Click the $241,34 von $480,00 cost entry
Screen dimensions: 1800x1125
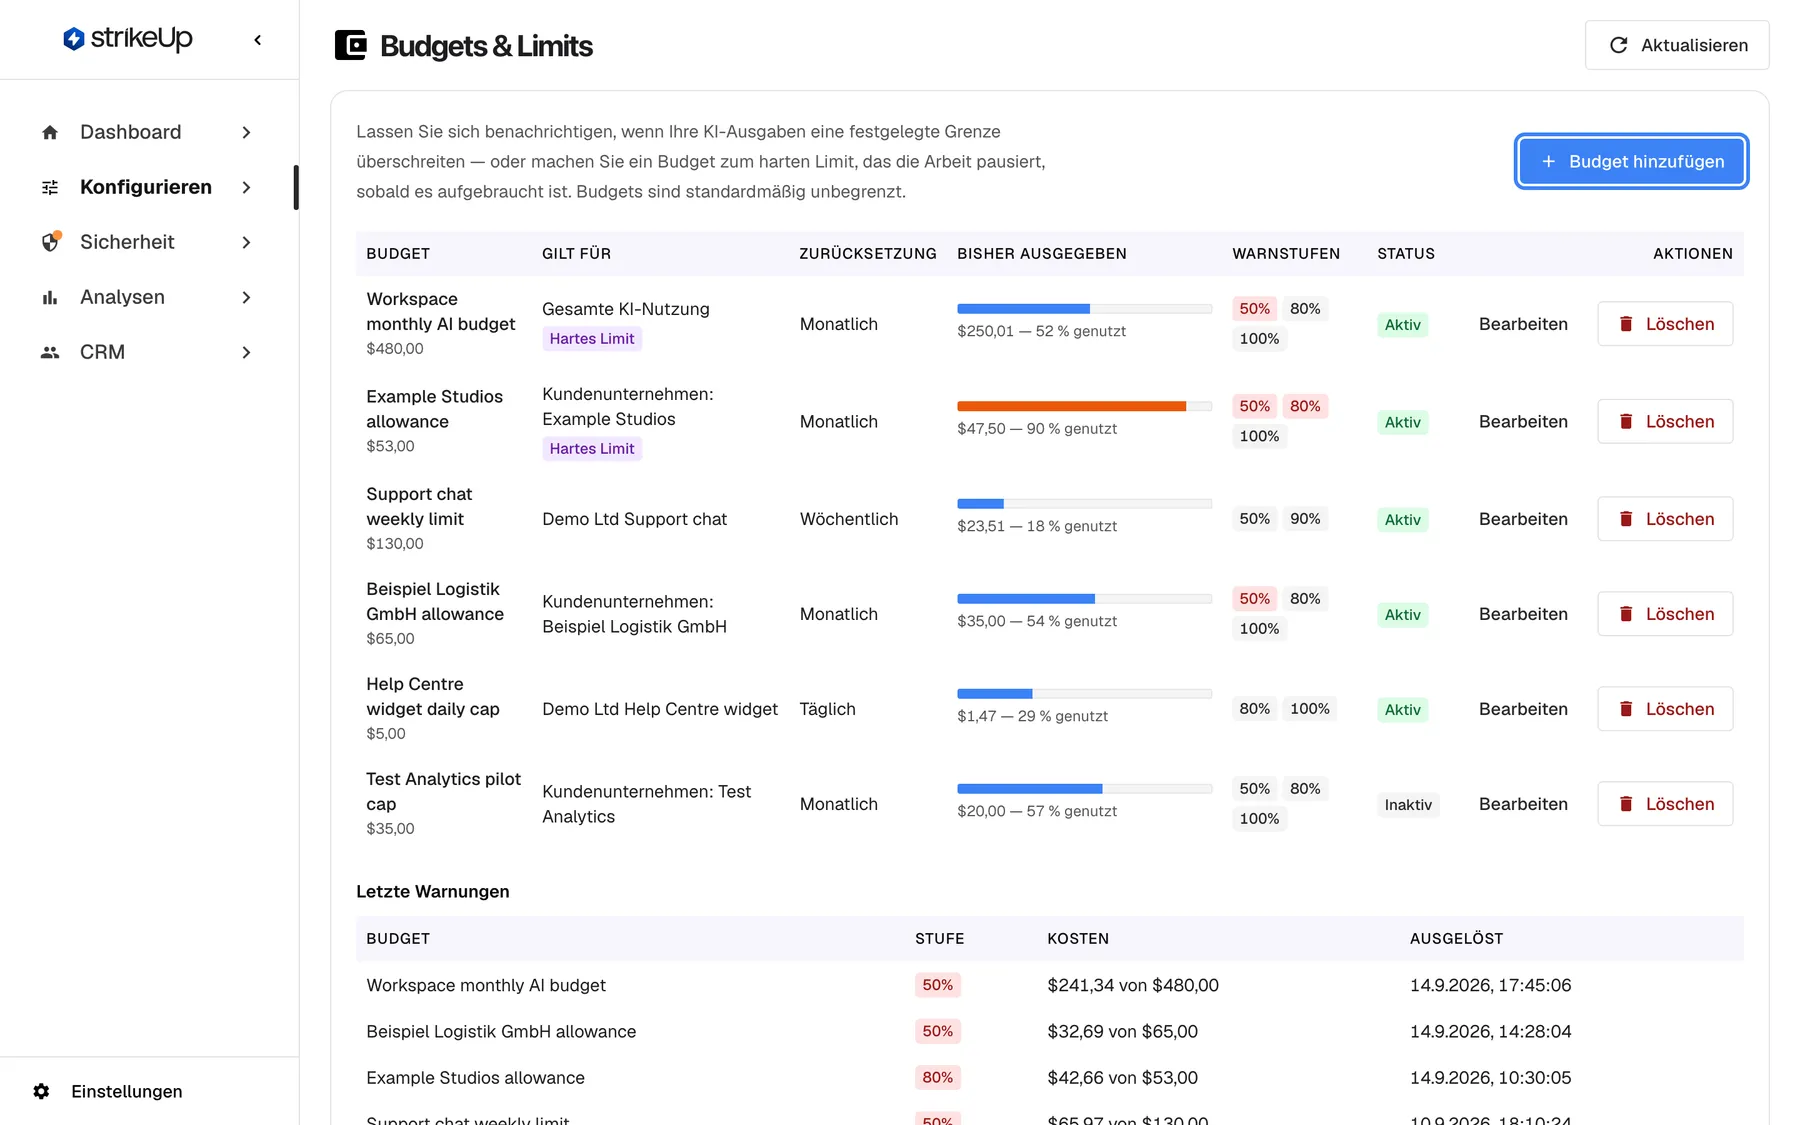coord(1133,985)
